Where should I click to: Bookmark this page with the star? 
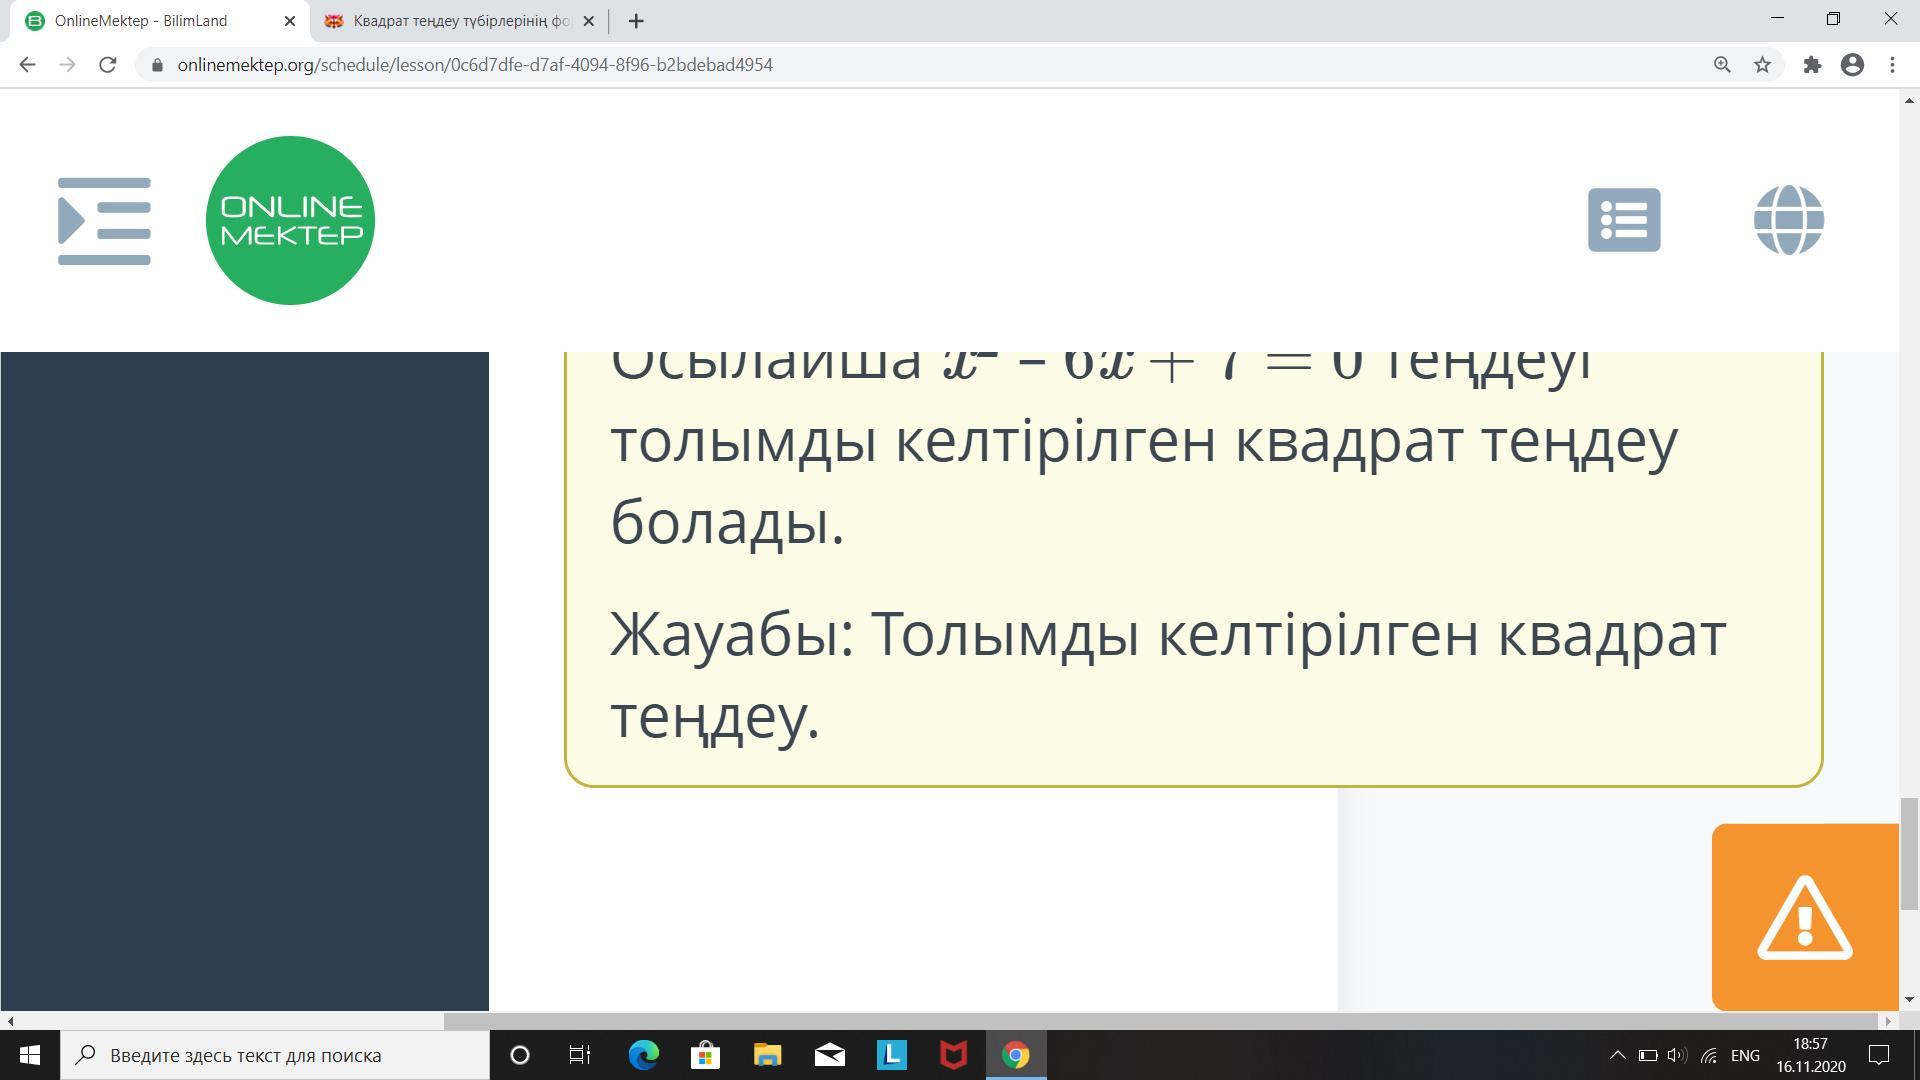[x=1762, y=65]
